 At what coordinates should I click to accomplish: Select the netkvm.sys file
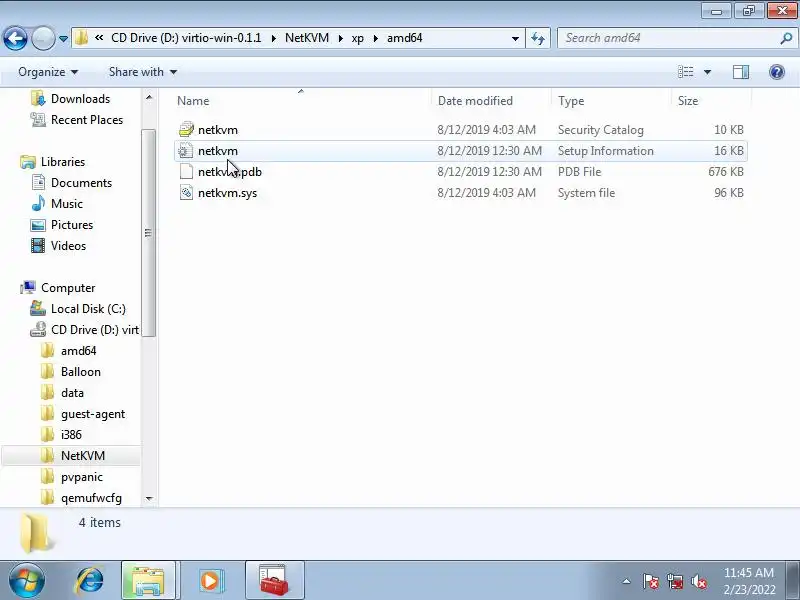click(461, 193)
